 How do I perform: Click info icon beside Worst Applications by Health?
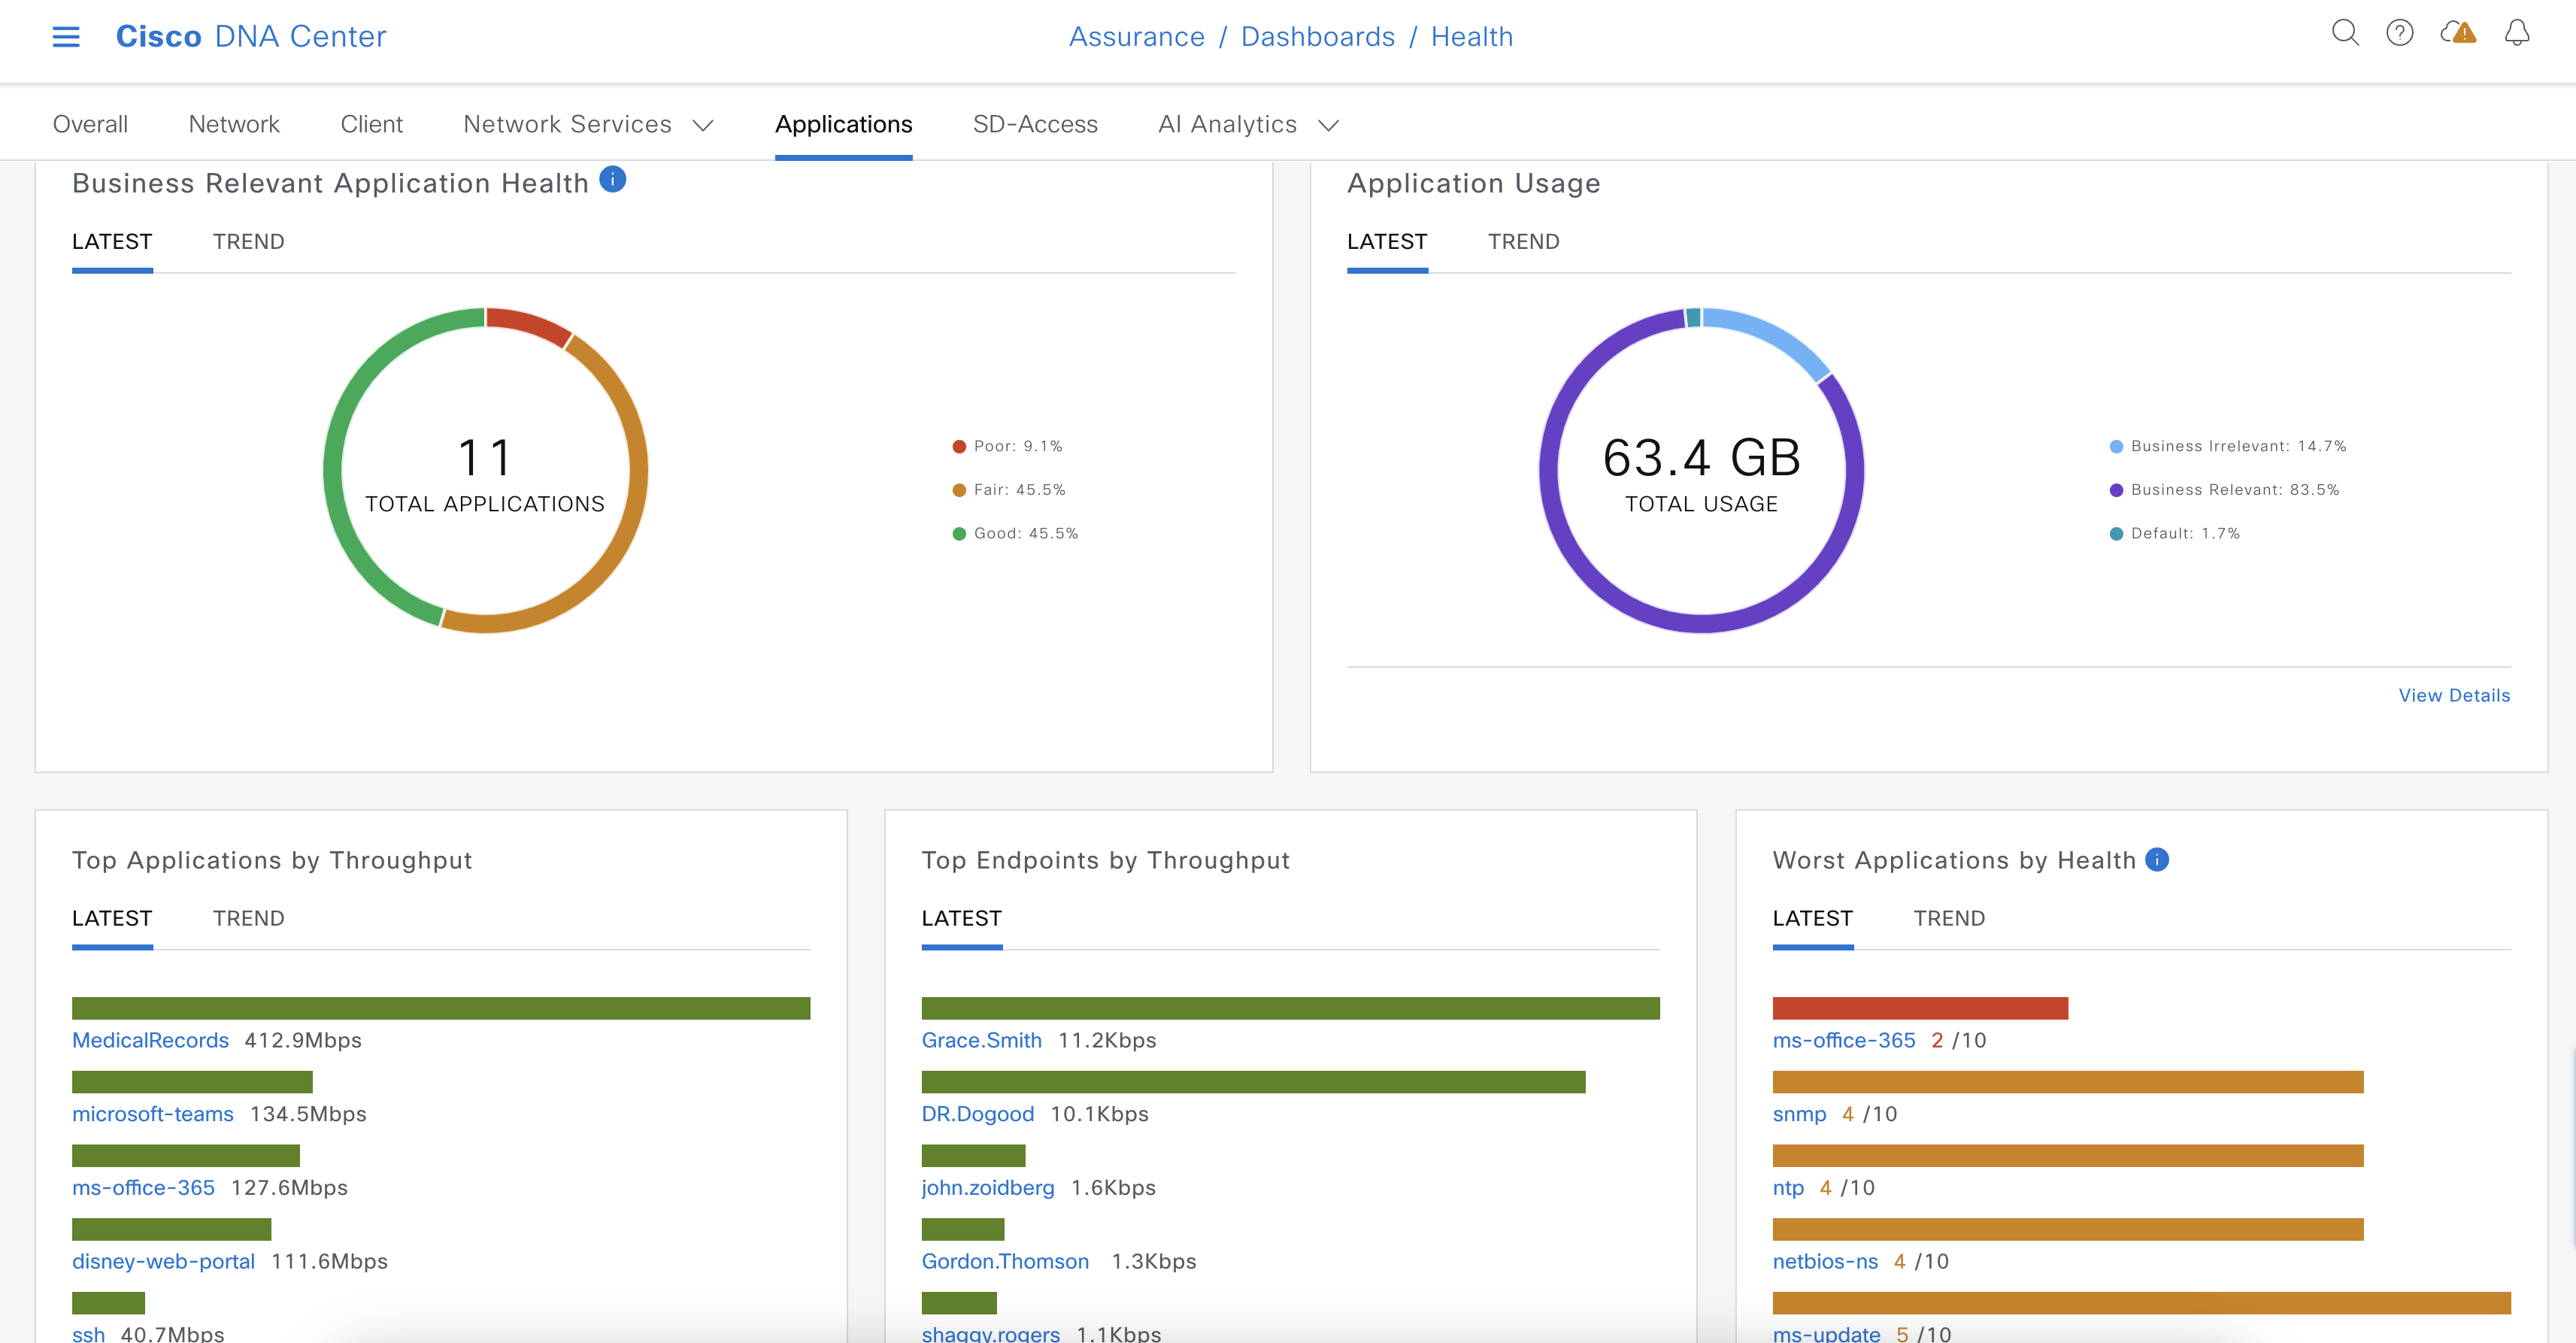pos(2157,859)
